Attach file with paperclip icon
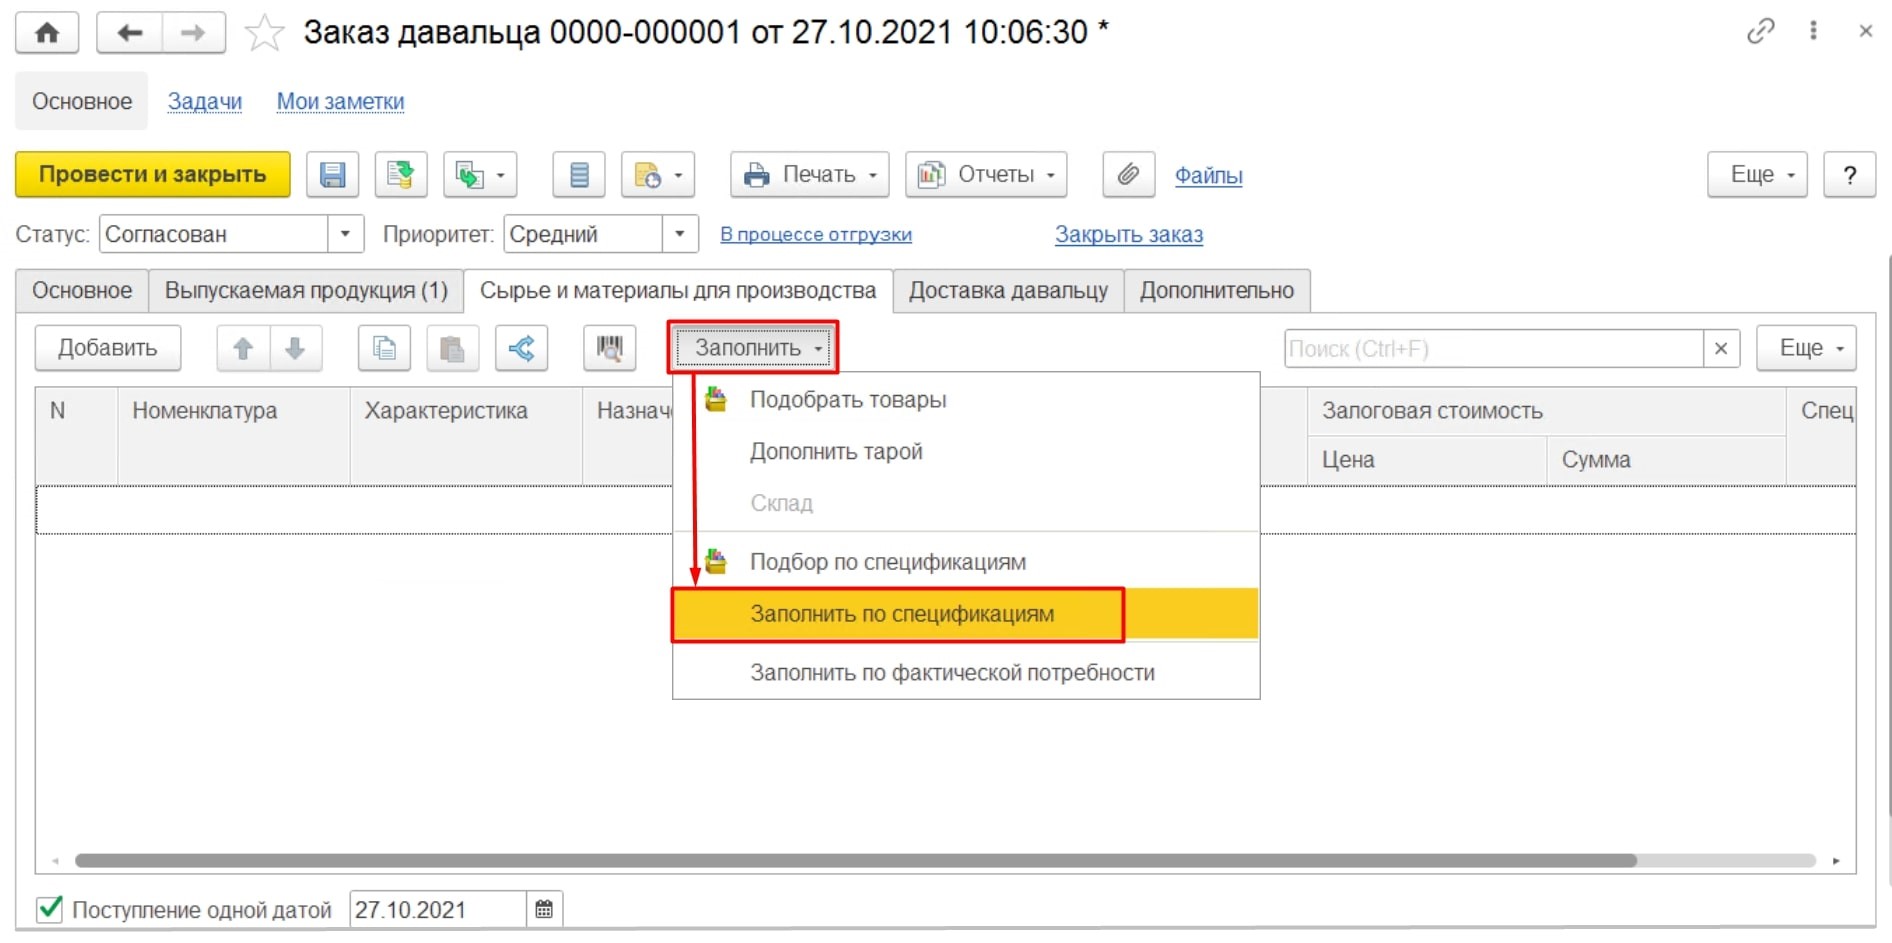 point(1128,175)
